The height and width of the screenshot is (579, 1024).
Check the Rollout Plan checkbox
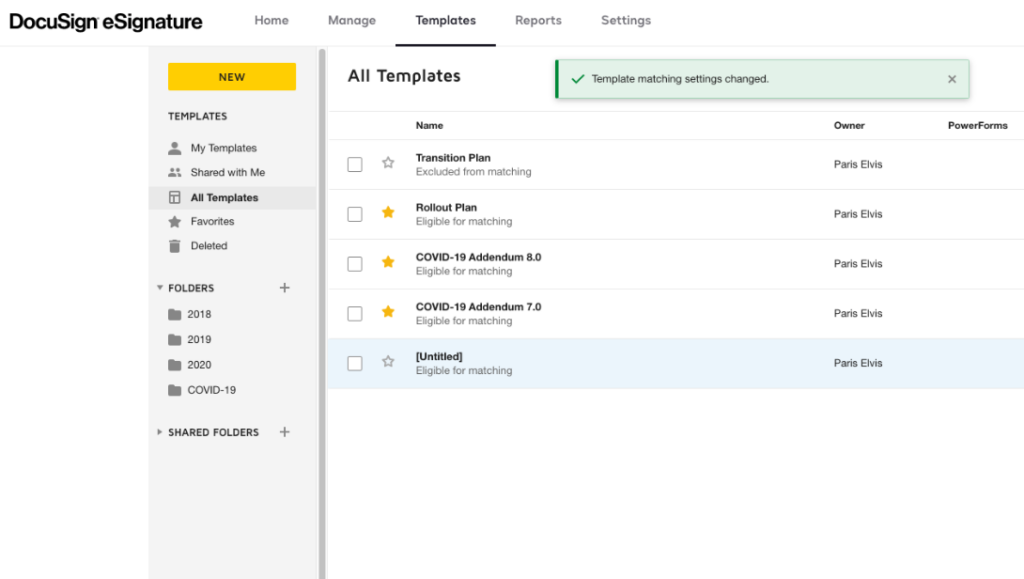(x=355, y=214)
